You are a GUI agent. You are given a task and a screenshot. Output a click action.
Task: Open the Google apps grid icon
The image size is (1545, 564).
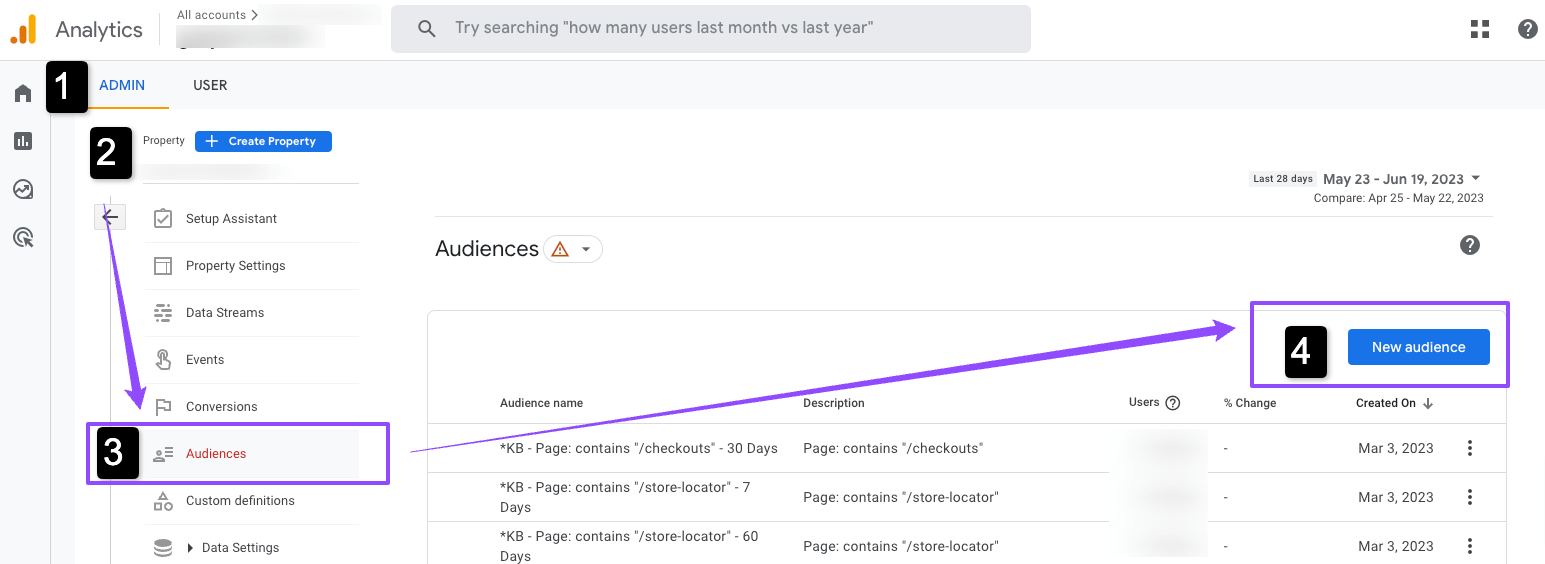click(1480, 29)
